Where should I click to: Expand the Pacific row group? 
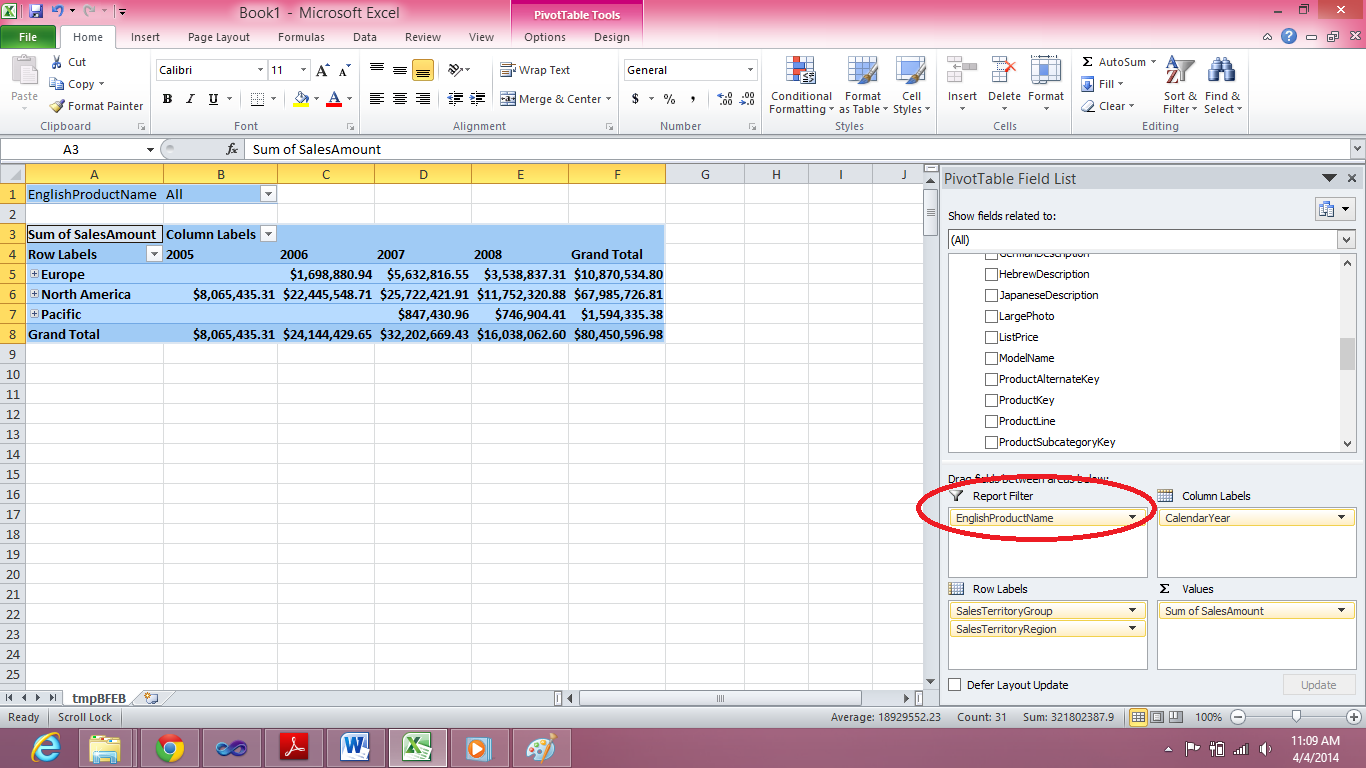pyautogui.click(x=35, y=314)
